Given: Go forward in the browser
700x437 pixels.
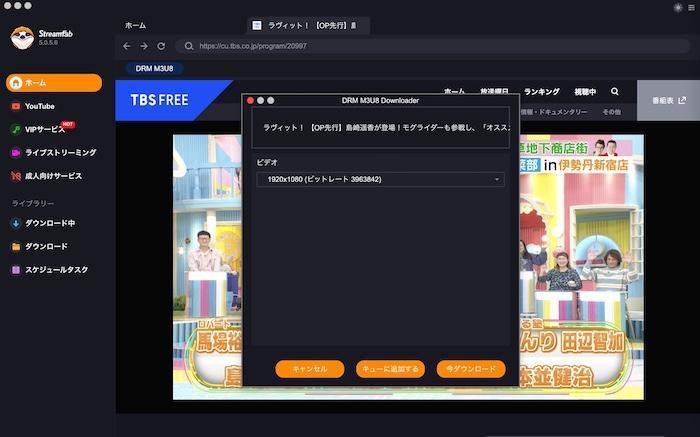Looking at the screenshot, I should tap(144, 46).
